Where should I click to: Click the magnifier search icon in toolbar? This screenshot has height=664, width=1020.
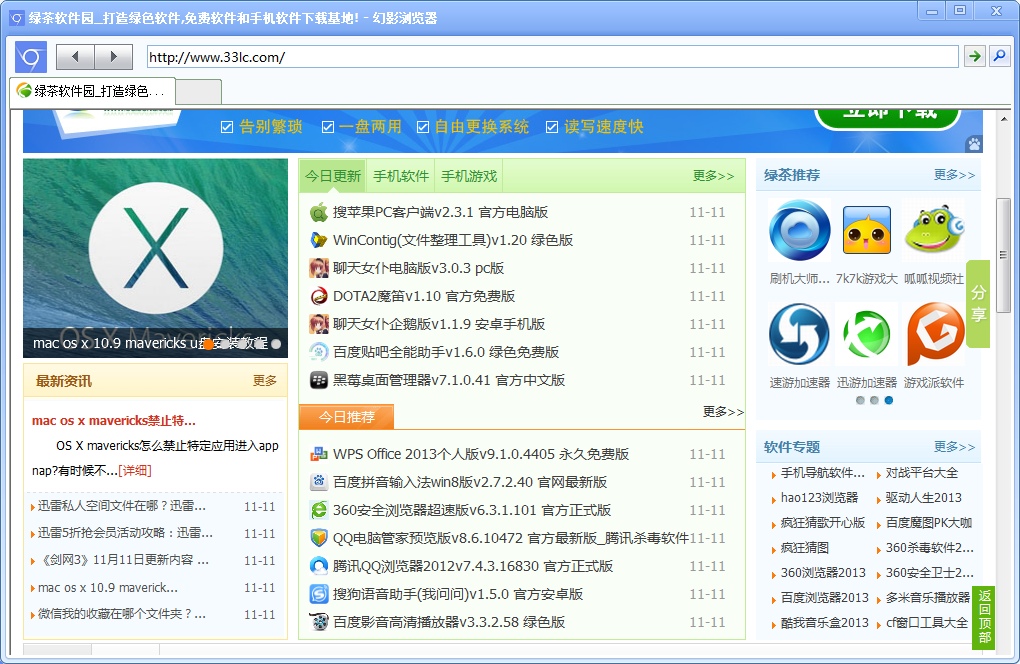999,56
